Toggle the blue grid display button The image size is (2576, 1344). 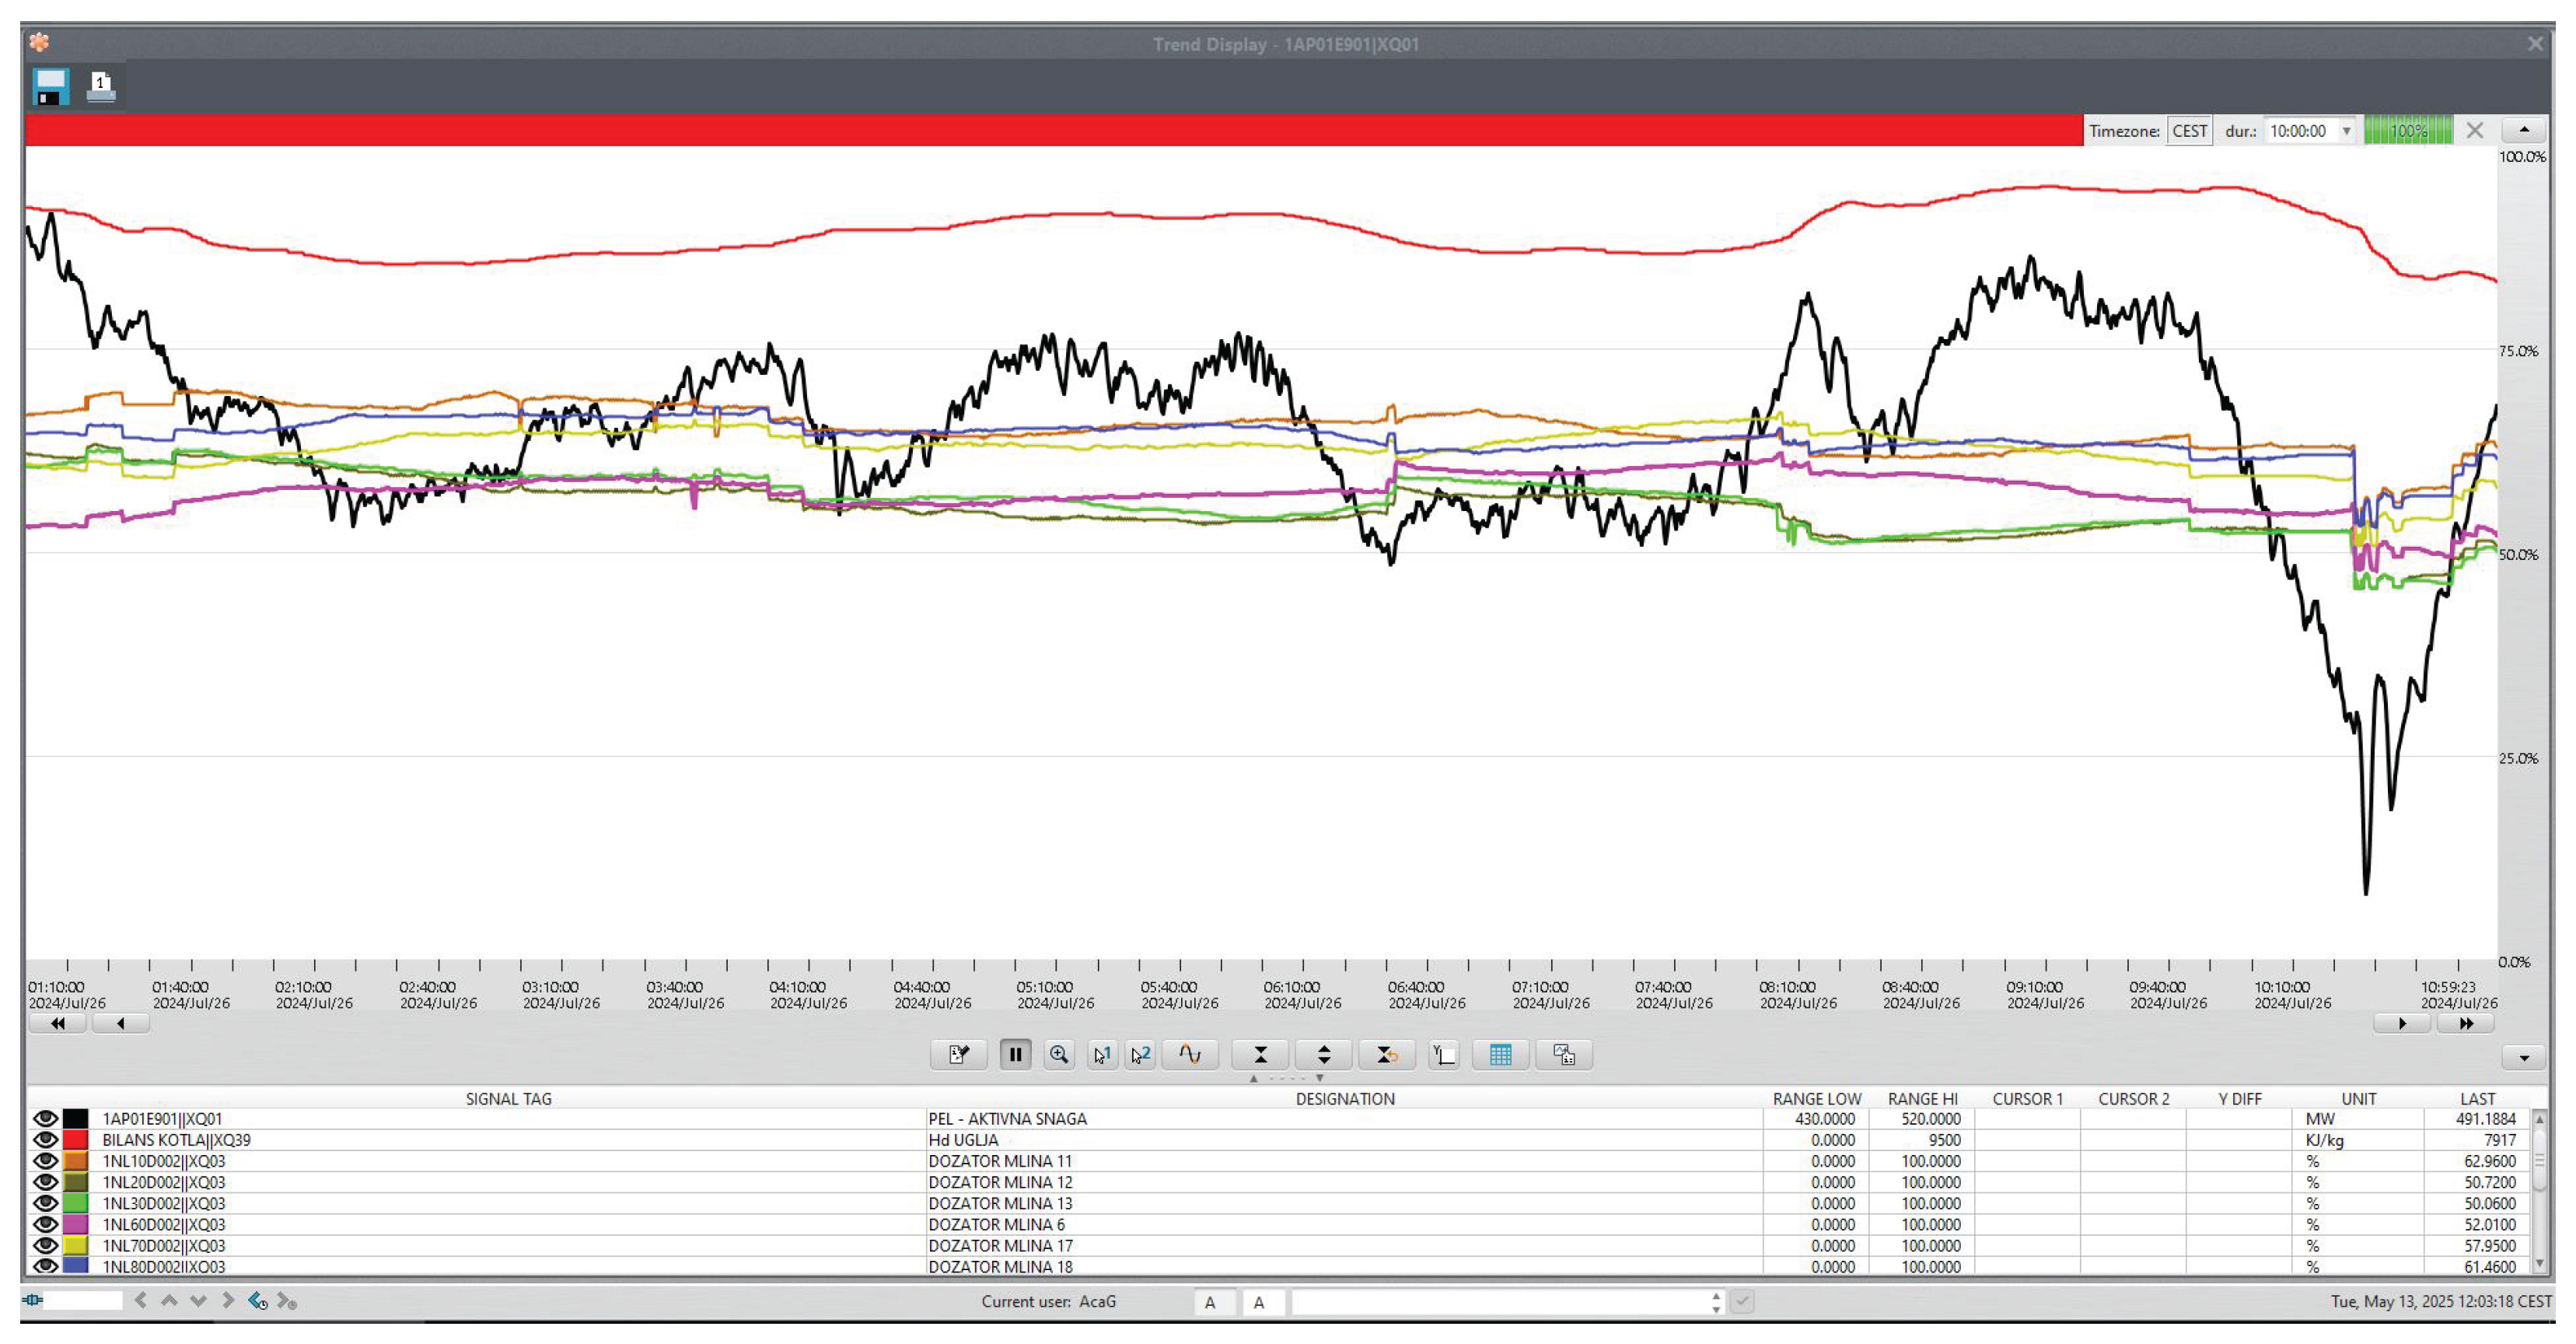pos(1500,1054)
